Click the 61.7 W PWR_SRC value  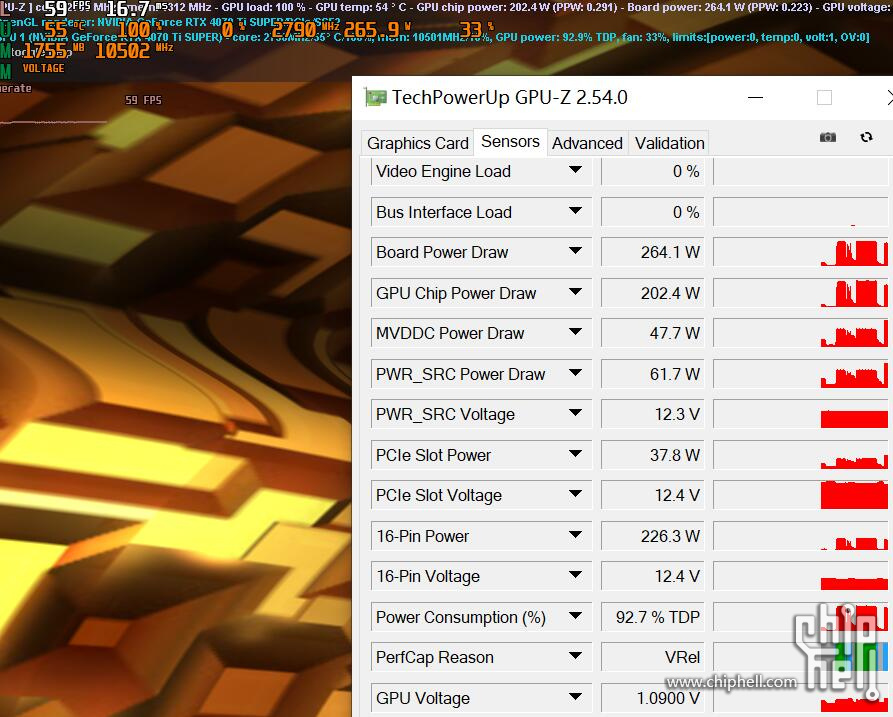[x=653, y=374]
